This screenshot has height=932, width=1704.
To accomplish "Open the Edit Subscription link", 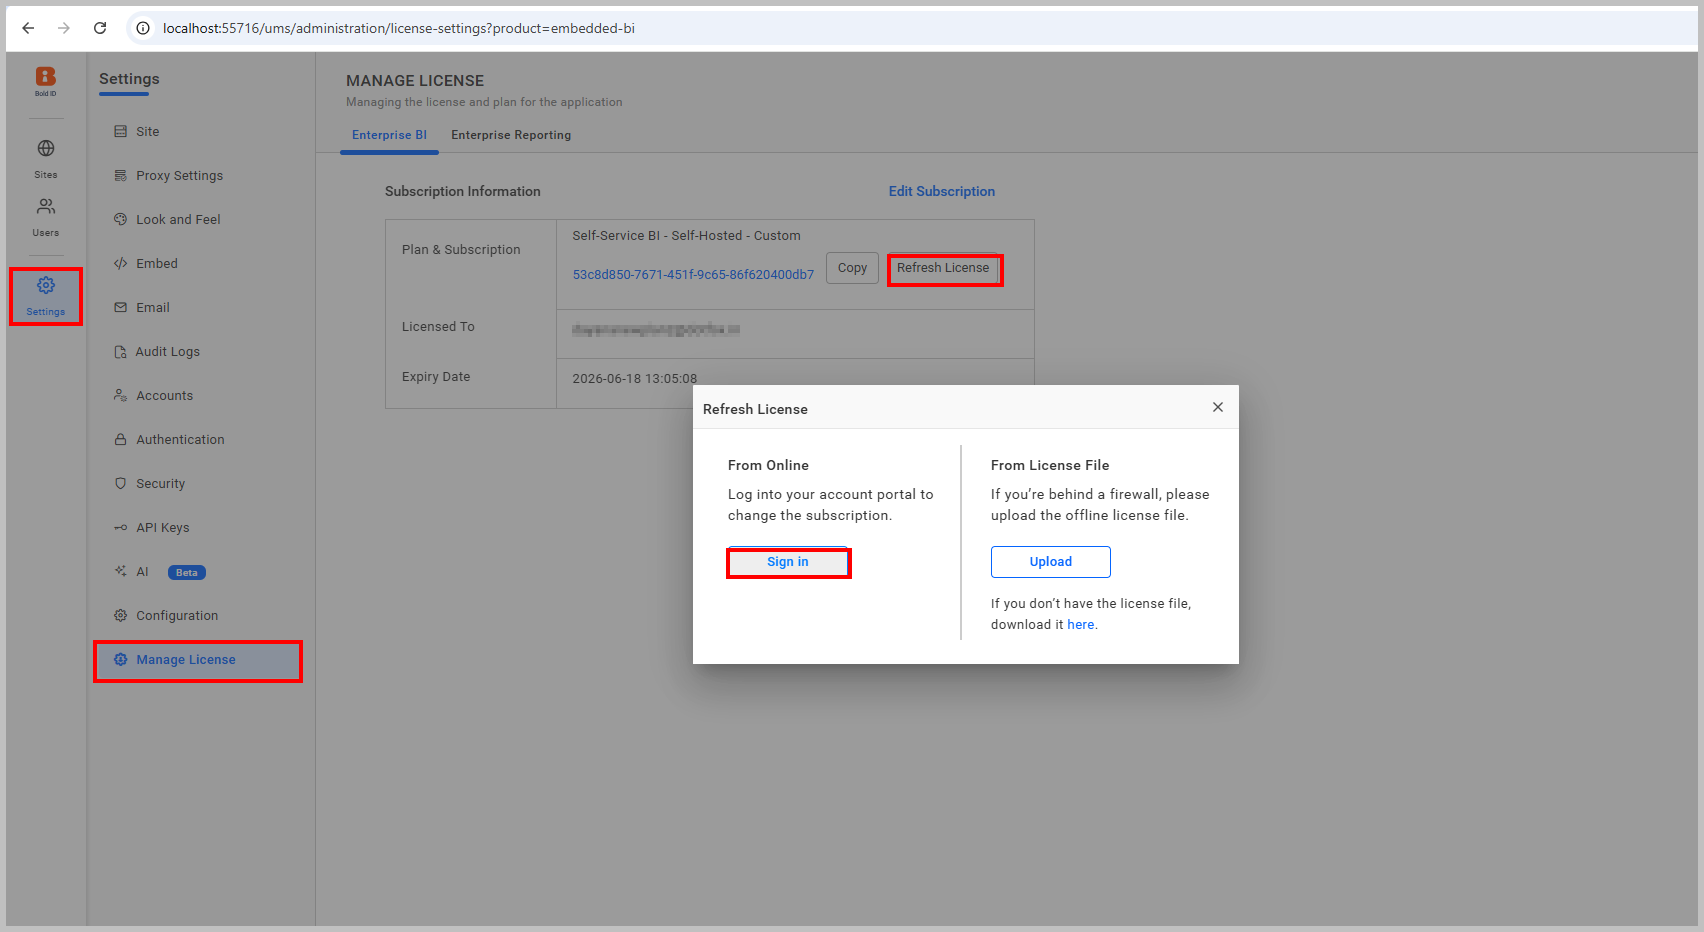I will (941, 191).
